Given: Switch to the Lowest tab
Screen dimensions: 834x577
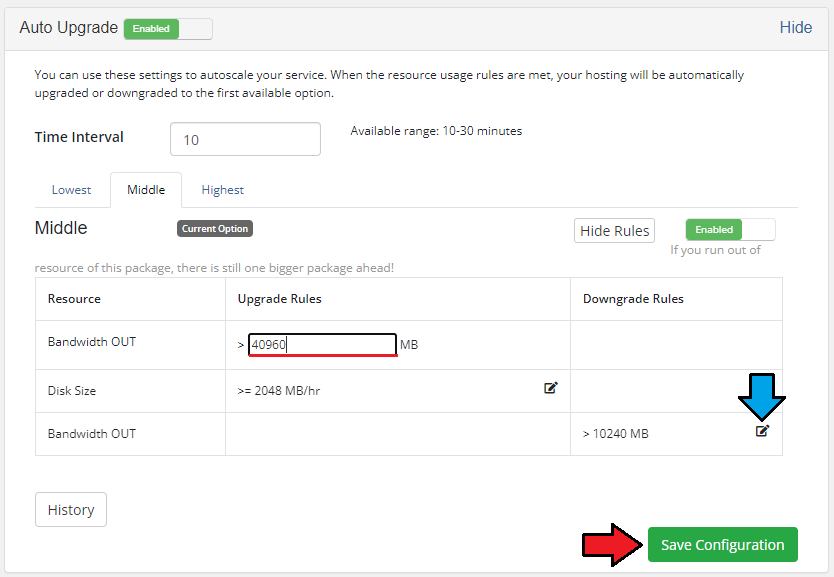Looking at the screenshot, I should (x=71, y=190).
